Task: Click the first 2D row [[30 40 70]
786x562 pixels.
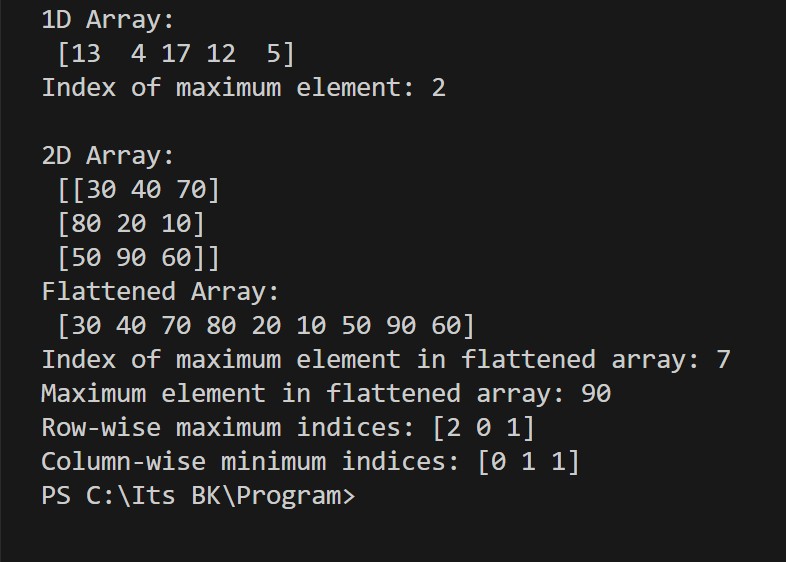Action: click(138, 189)
